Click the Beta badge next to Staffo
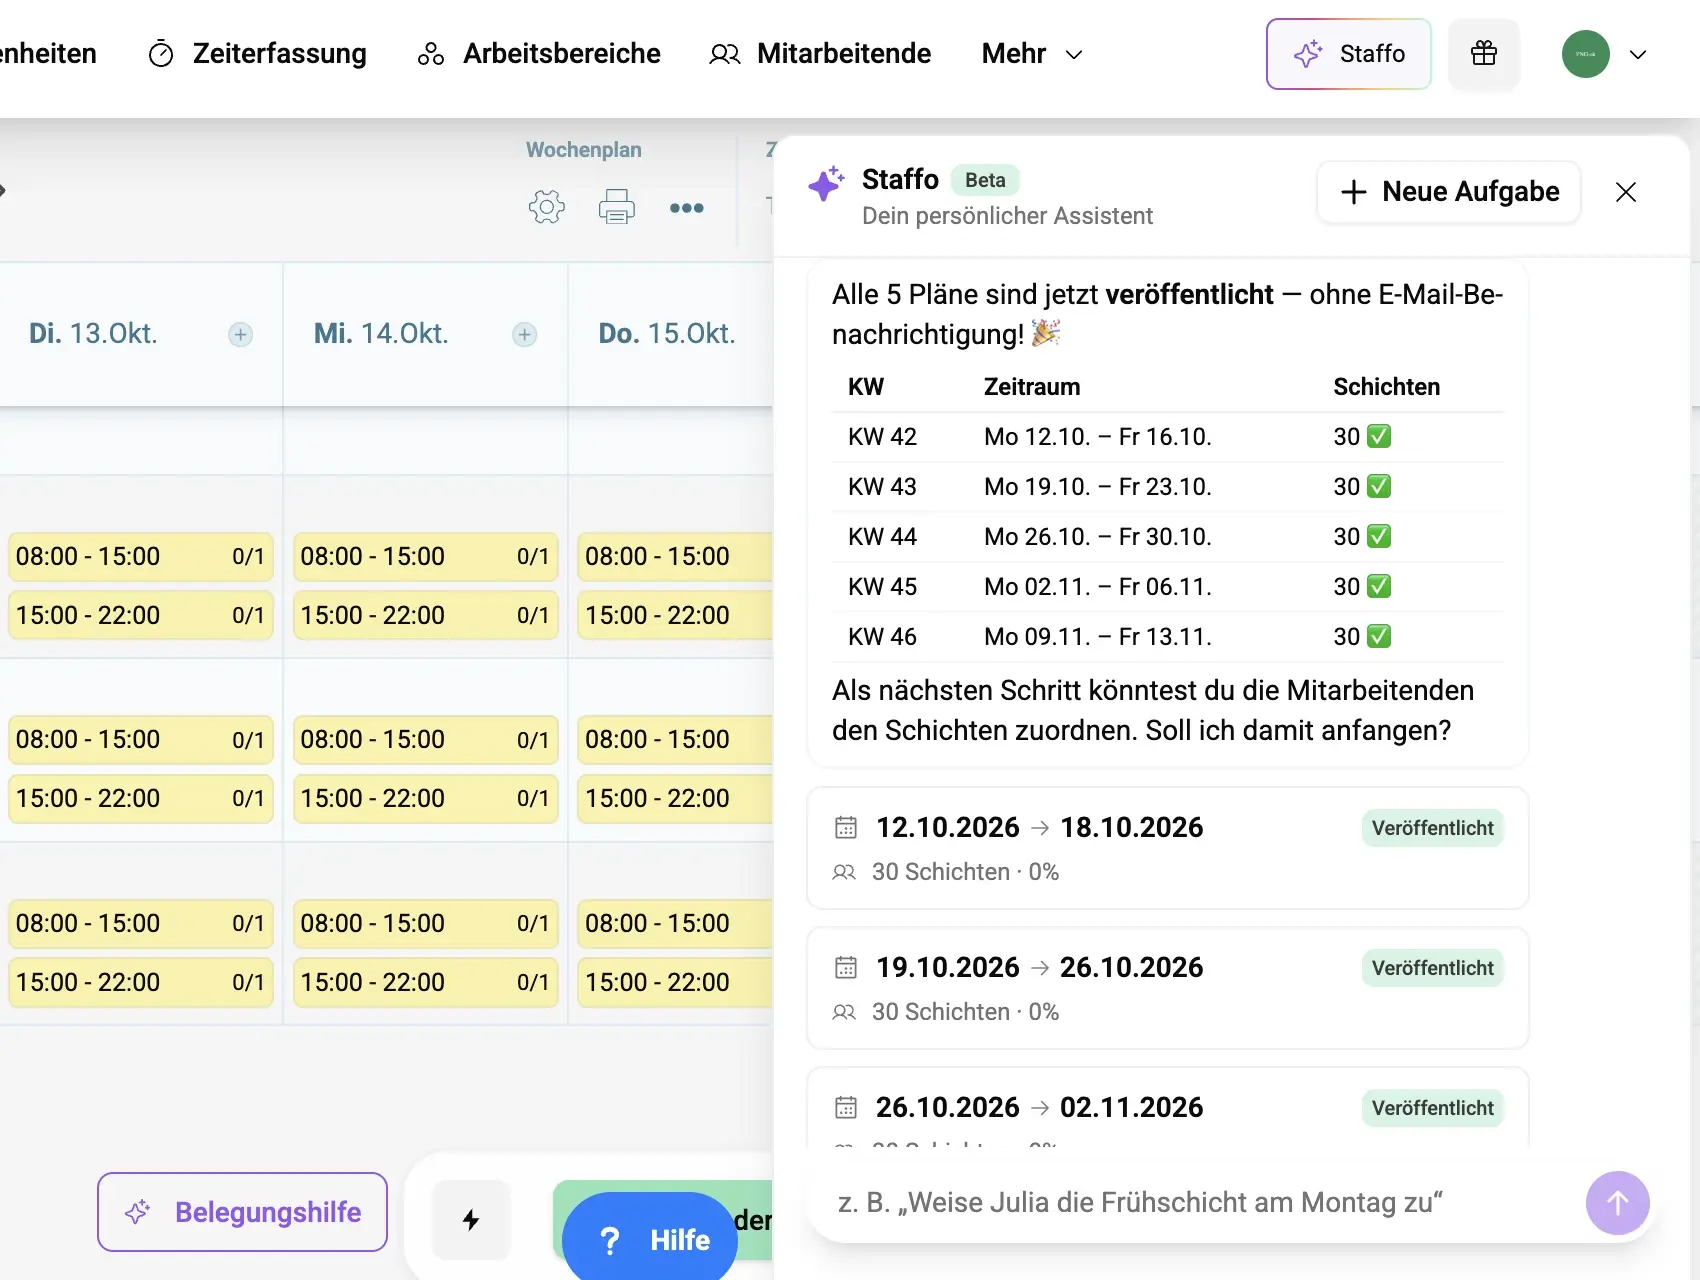The width and height of the screenshot is (1700, 1280). click(x=985, y=180)
